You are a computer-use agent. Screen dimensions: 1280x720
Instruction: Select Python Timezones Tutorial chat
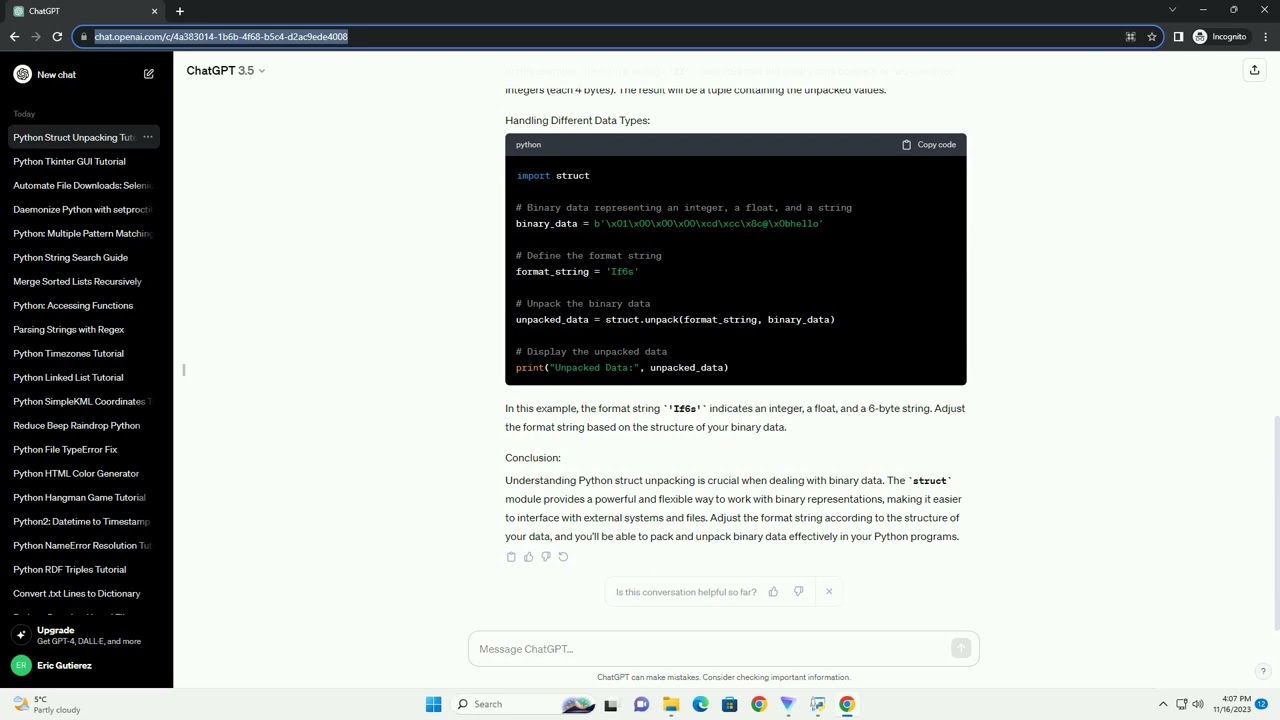(x=86, y=353)
